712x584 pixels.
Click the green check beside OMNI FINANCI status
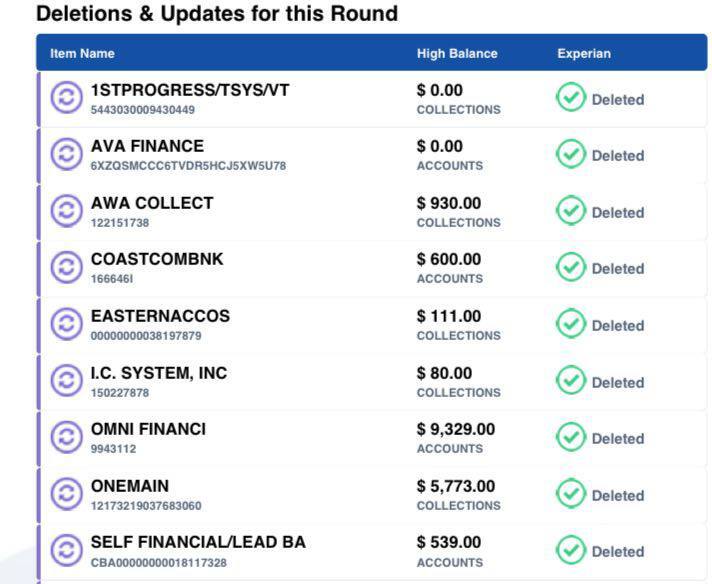(571, 438)
